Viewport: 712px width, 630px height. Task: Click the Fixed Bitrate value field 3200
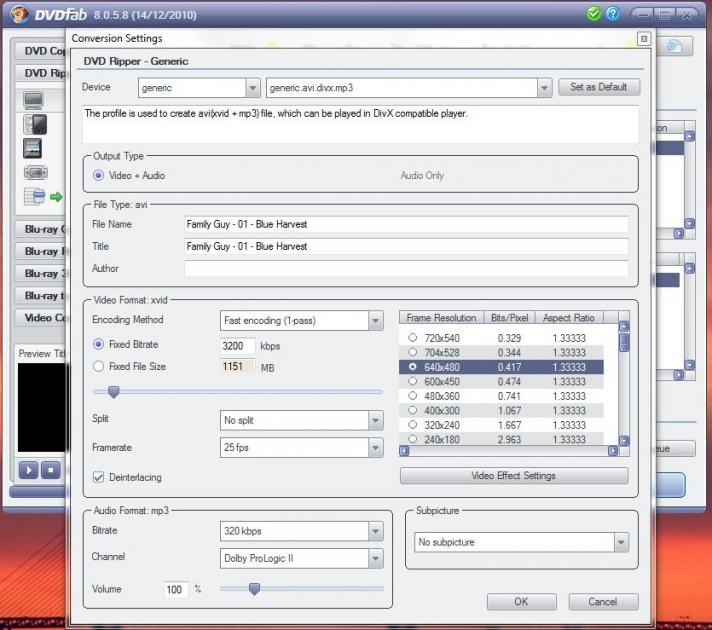(237, 346)
